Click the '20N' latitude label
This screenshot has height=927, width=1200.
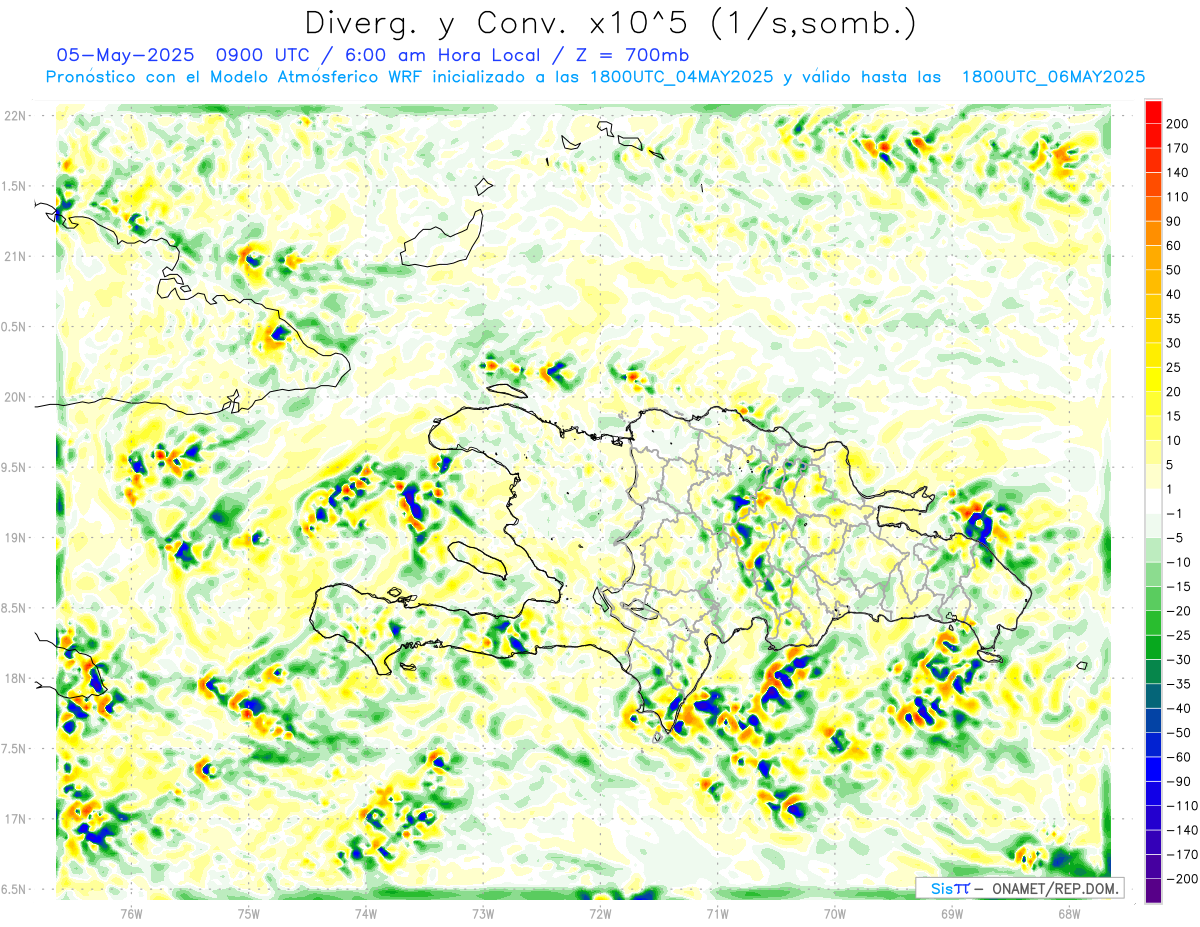(x=15, y=397)
